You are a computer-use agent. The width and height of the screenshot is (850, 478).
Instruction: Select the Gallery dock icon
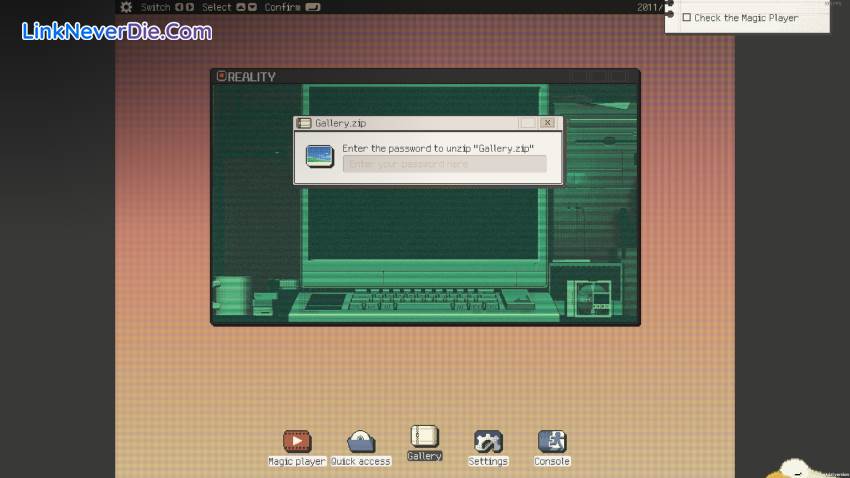click(425, 437)
